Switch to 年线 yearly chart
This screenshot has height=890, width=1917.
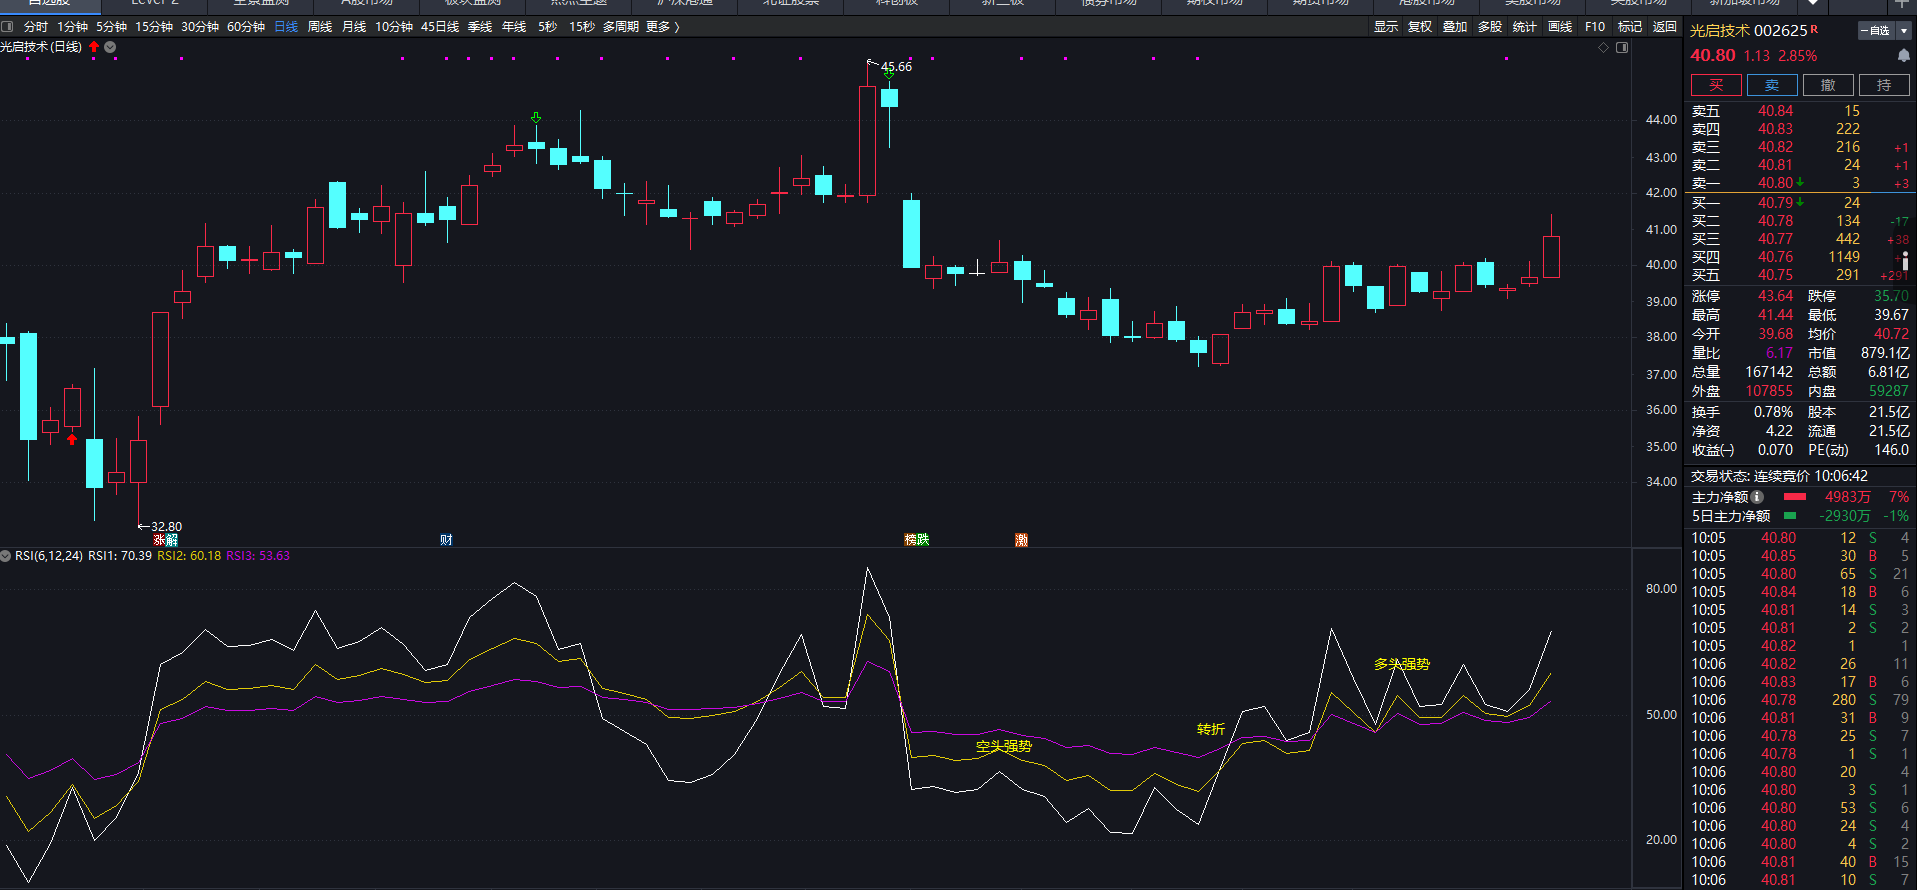click(x=514, y=27)
